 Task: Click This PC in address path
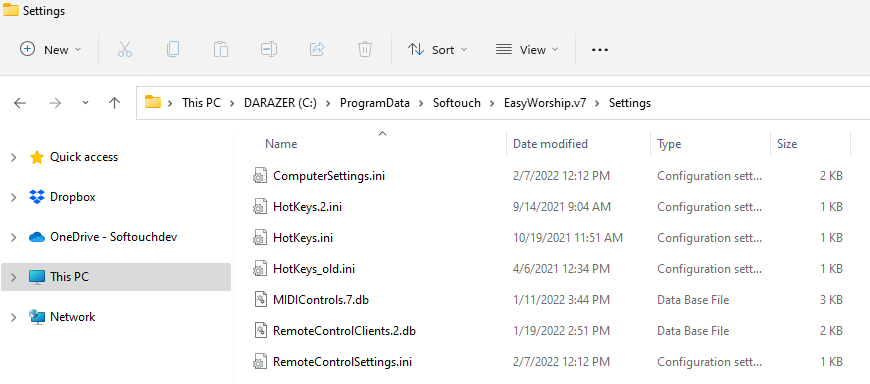[x=201, y=103]
